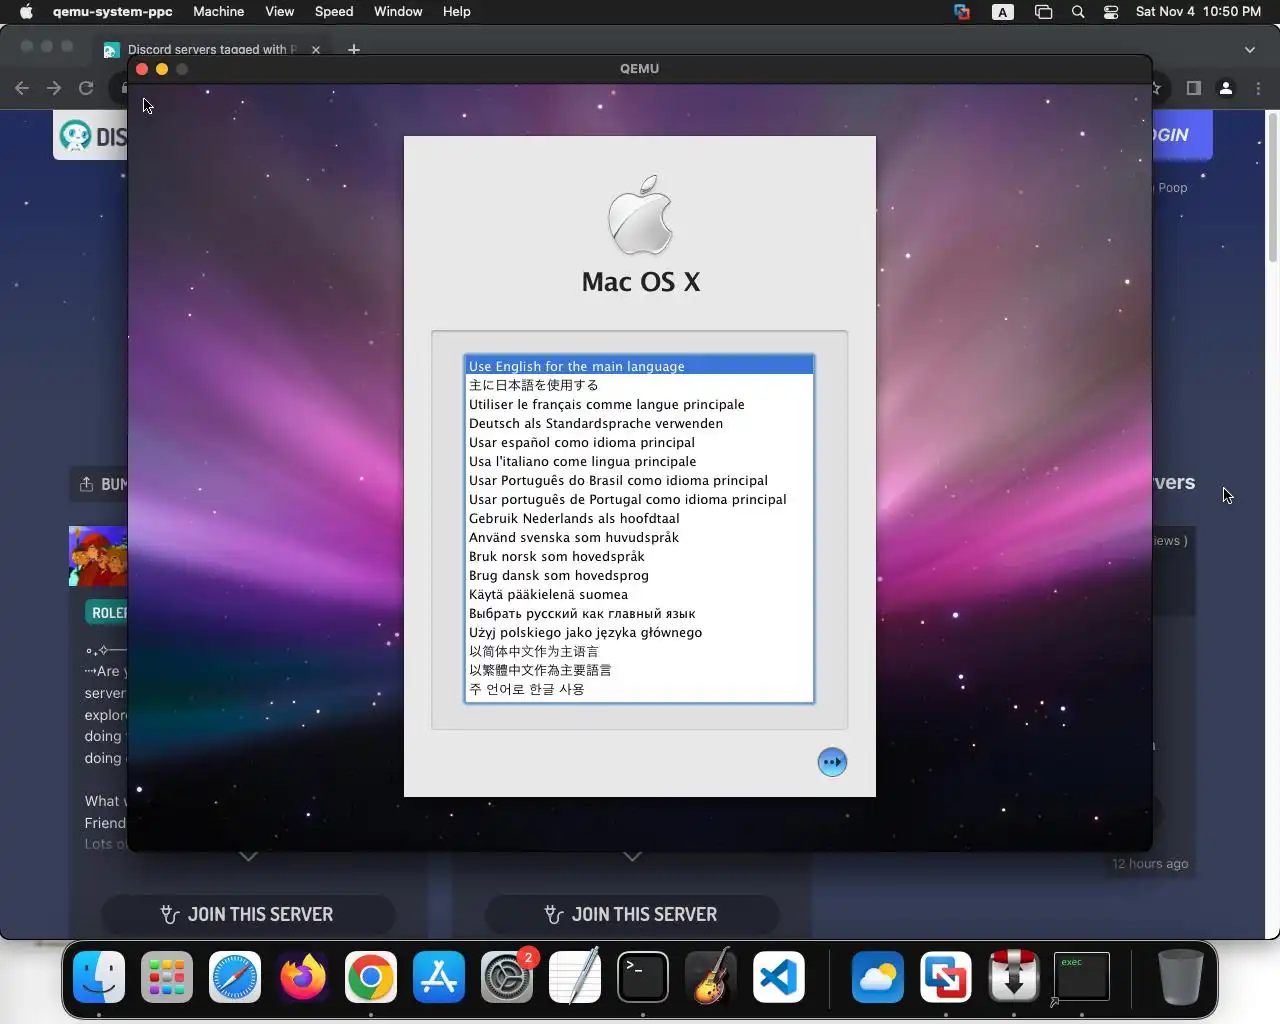Click the Stage Manager windows icon in menu bar
The height and width of the screenshot is (1024, 1280).
point(1043,12)
